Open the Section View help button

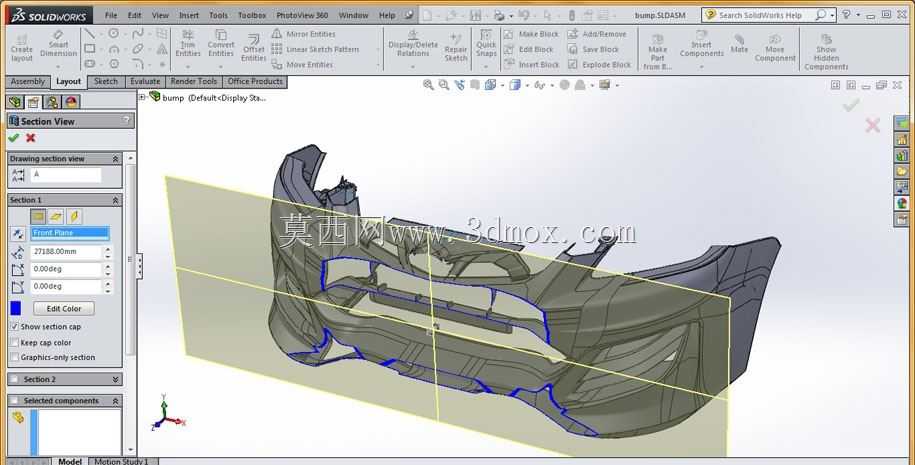coord(126,120)
